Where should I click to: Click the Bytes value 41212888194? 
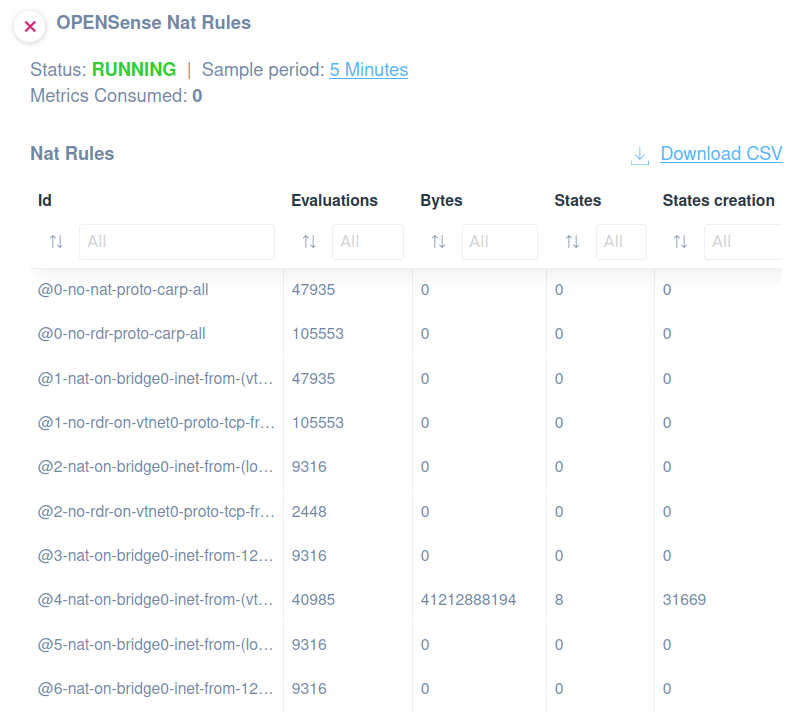click(468, 600)
